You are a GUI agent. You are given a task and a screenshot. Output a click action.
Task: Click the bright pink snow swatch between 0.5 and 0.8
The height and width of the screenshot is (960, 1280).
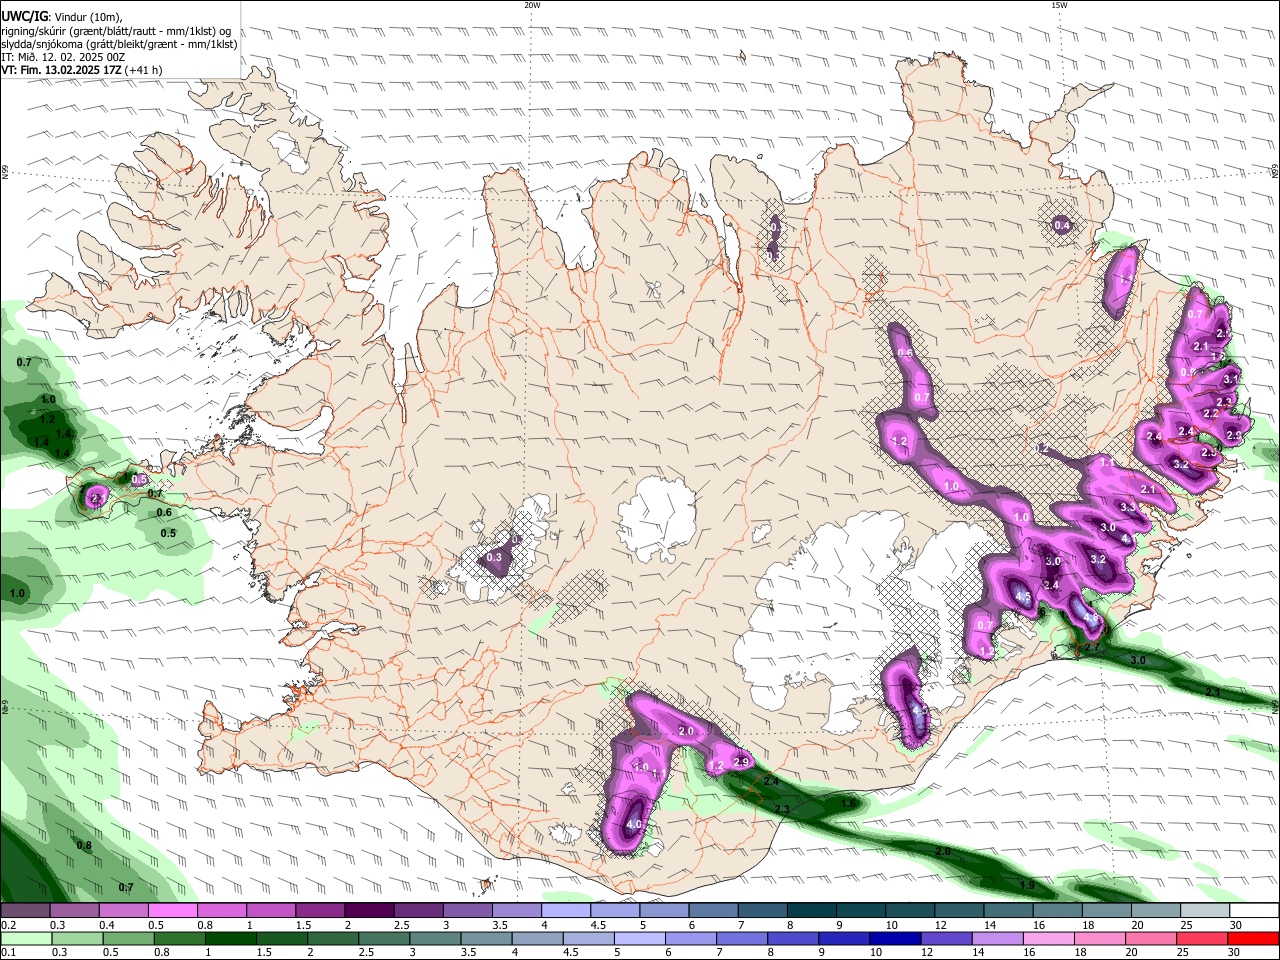pyautogui.click(x=172, y=911)
